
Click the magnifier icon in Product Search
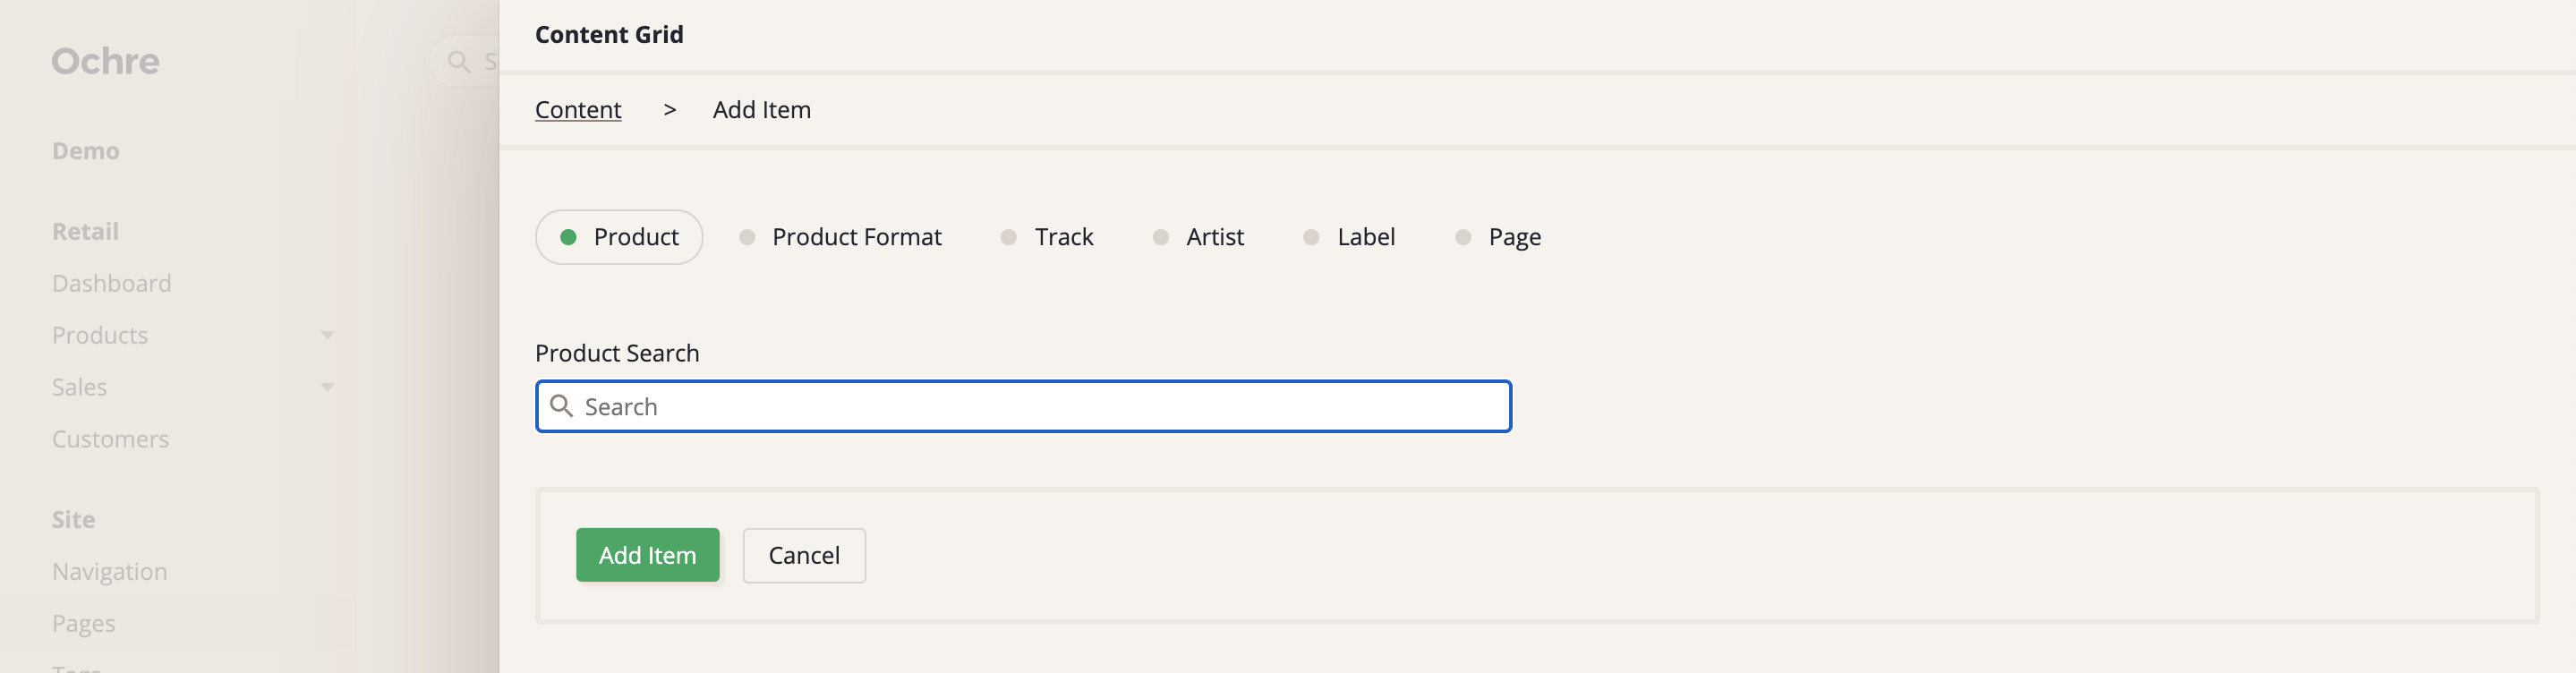[x=562, y=406]
